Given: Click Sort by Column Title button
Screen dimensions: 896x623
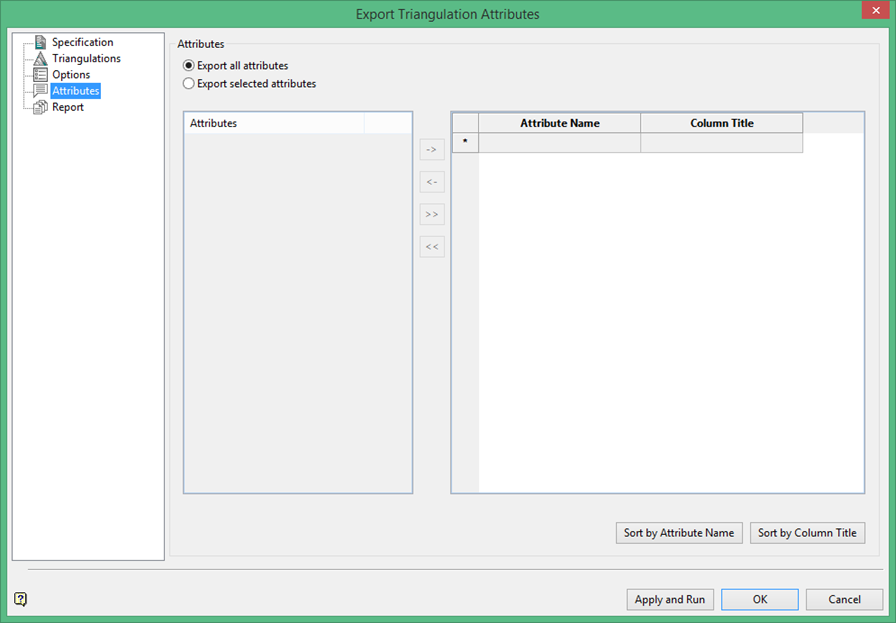Looking at the screenshot, I should (x=807, y=533).
